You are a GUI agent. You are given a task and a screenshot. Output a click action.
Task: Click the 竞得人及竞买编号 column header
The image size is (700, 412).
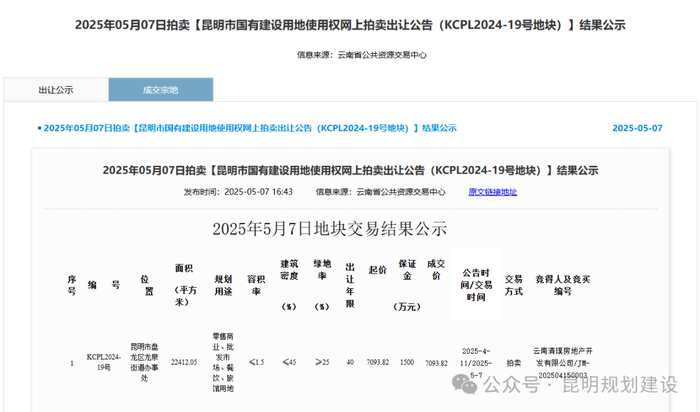(562, 285)
